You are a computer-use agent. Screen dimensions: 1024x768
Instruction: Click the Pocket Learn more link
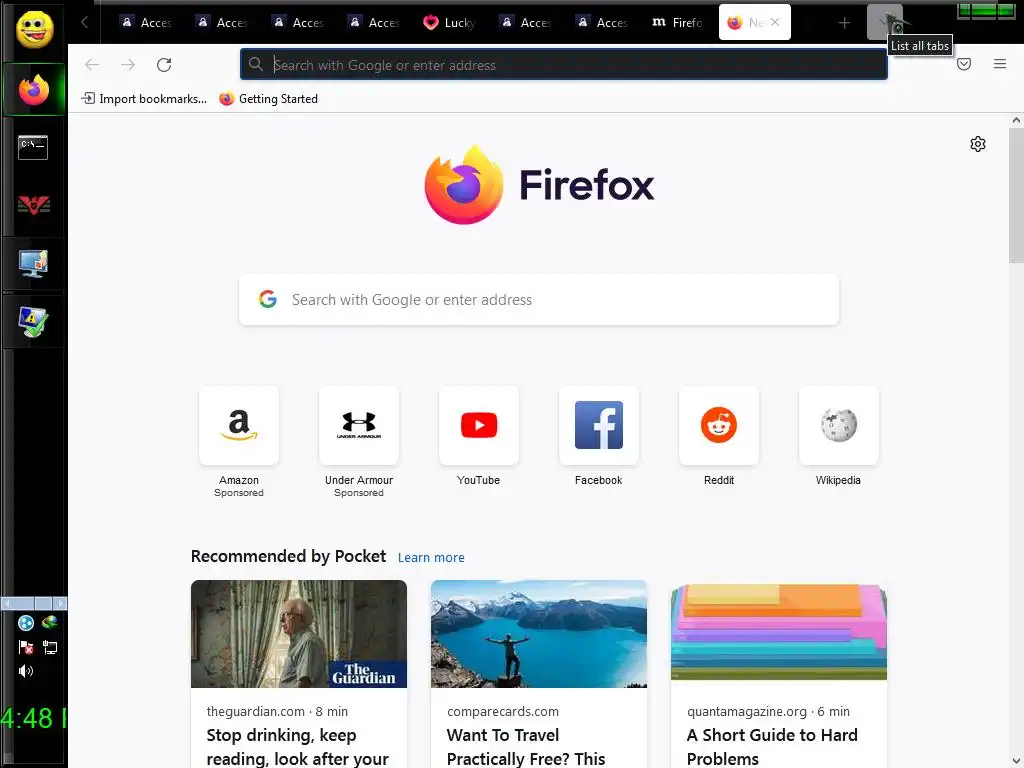pos(431,558)
